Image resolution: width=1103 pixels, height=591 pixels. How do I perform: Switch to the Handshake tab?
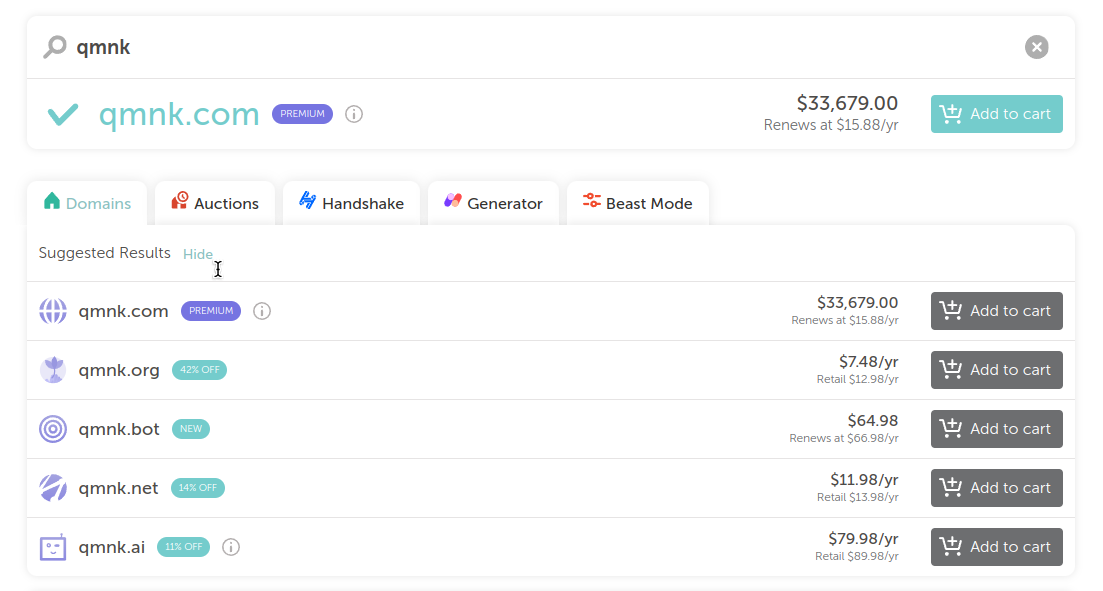click(351, 203)
